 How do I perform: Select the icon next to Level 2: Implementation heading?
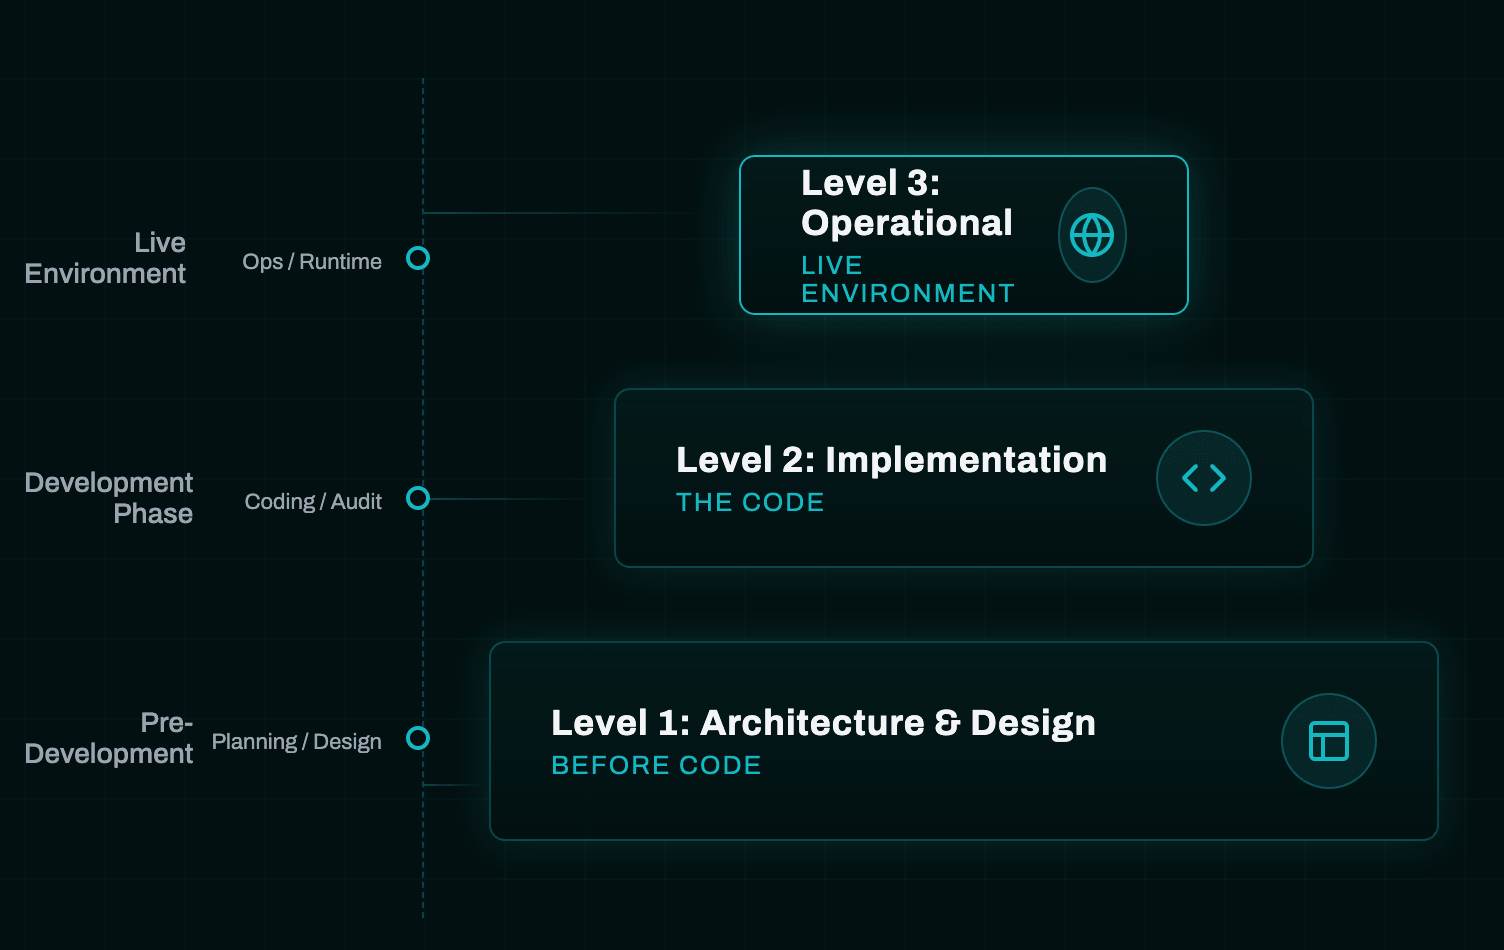click(x=1203, y=478)
